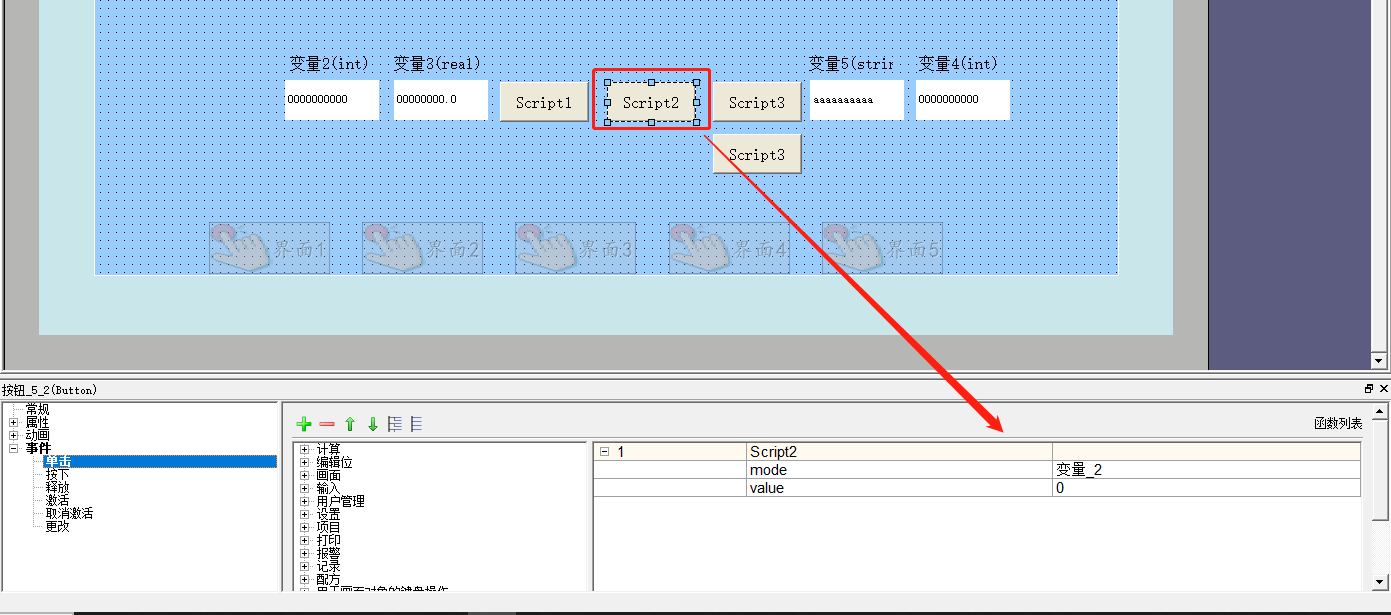
Task: Expand the 输入 function category
Action: (305, 488)
